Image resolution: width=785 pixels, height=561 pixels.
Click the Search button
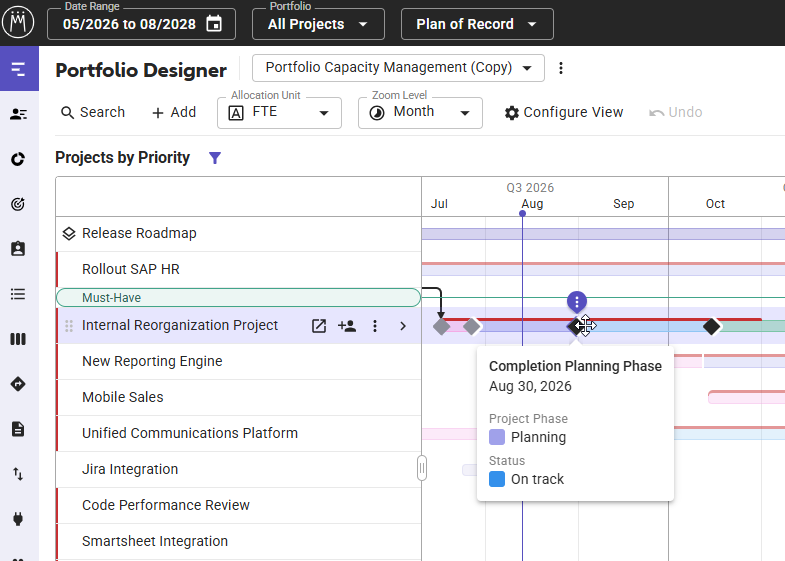93,112
